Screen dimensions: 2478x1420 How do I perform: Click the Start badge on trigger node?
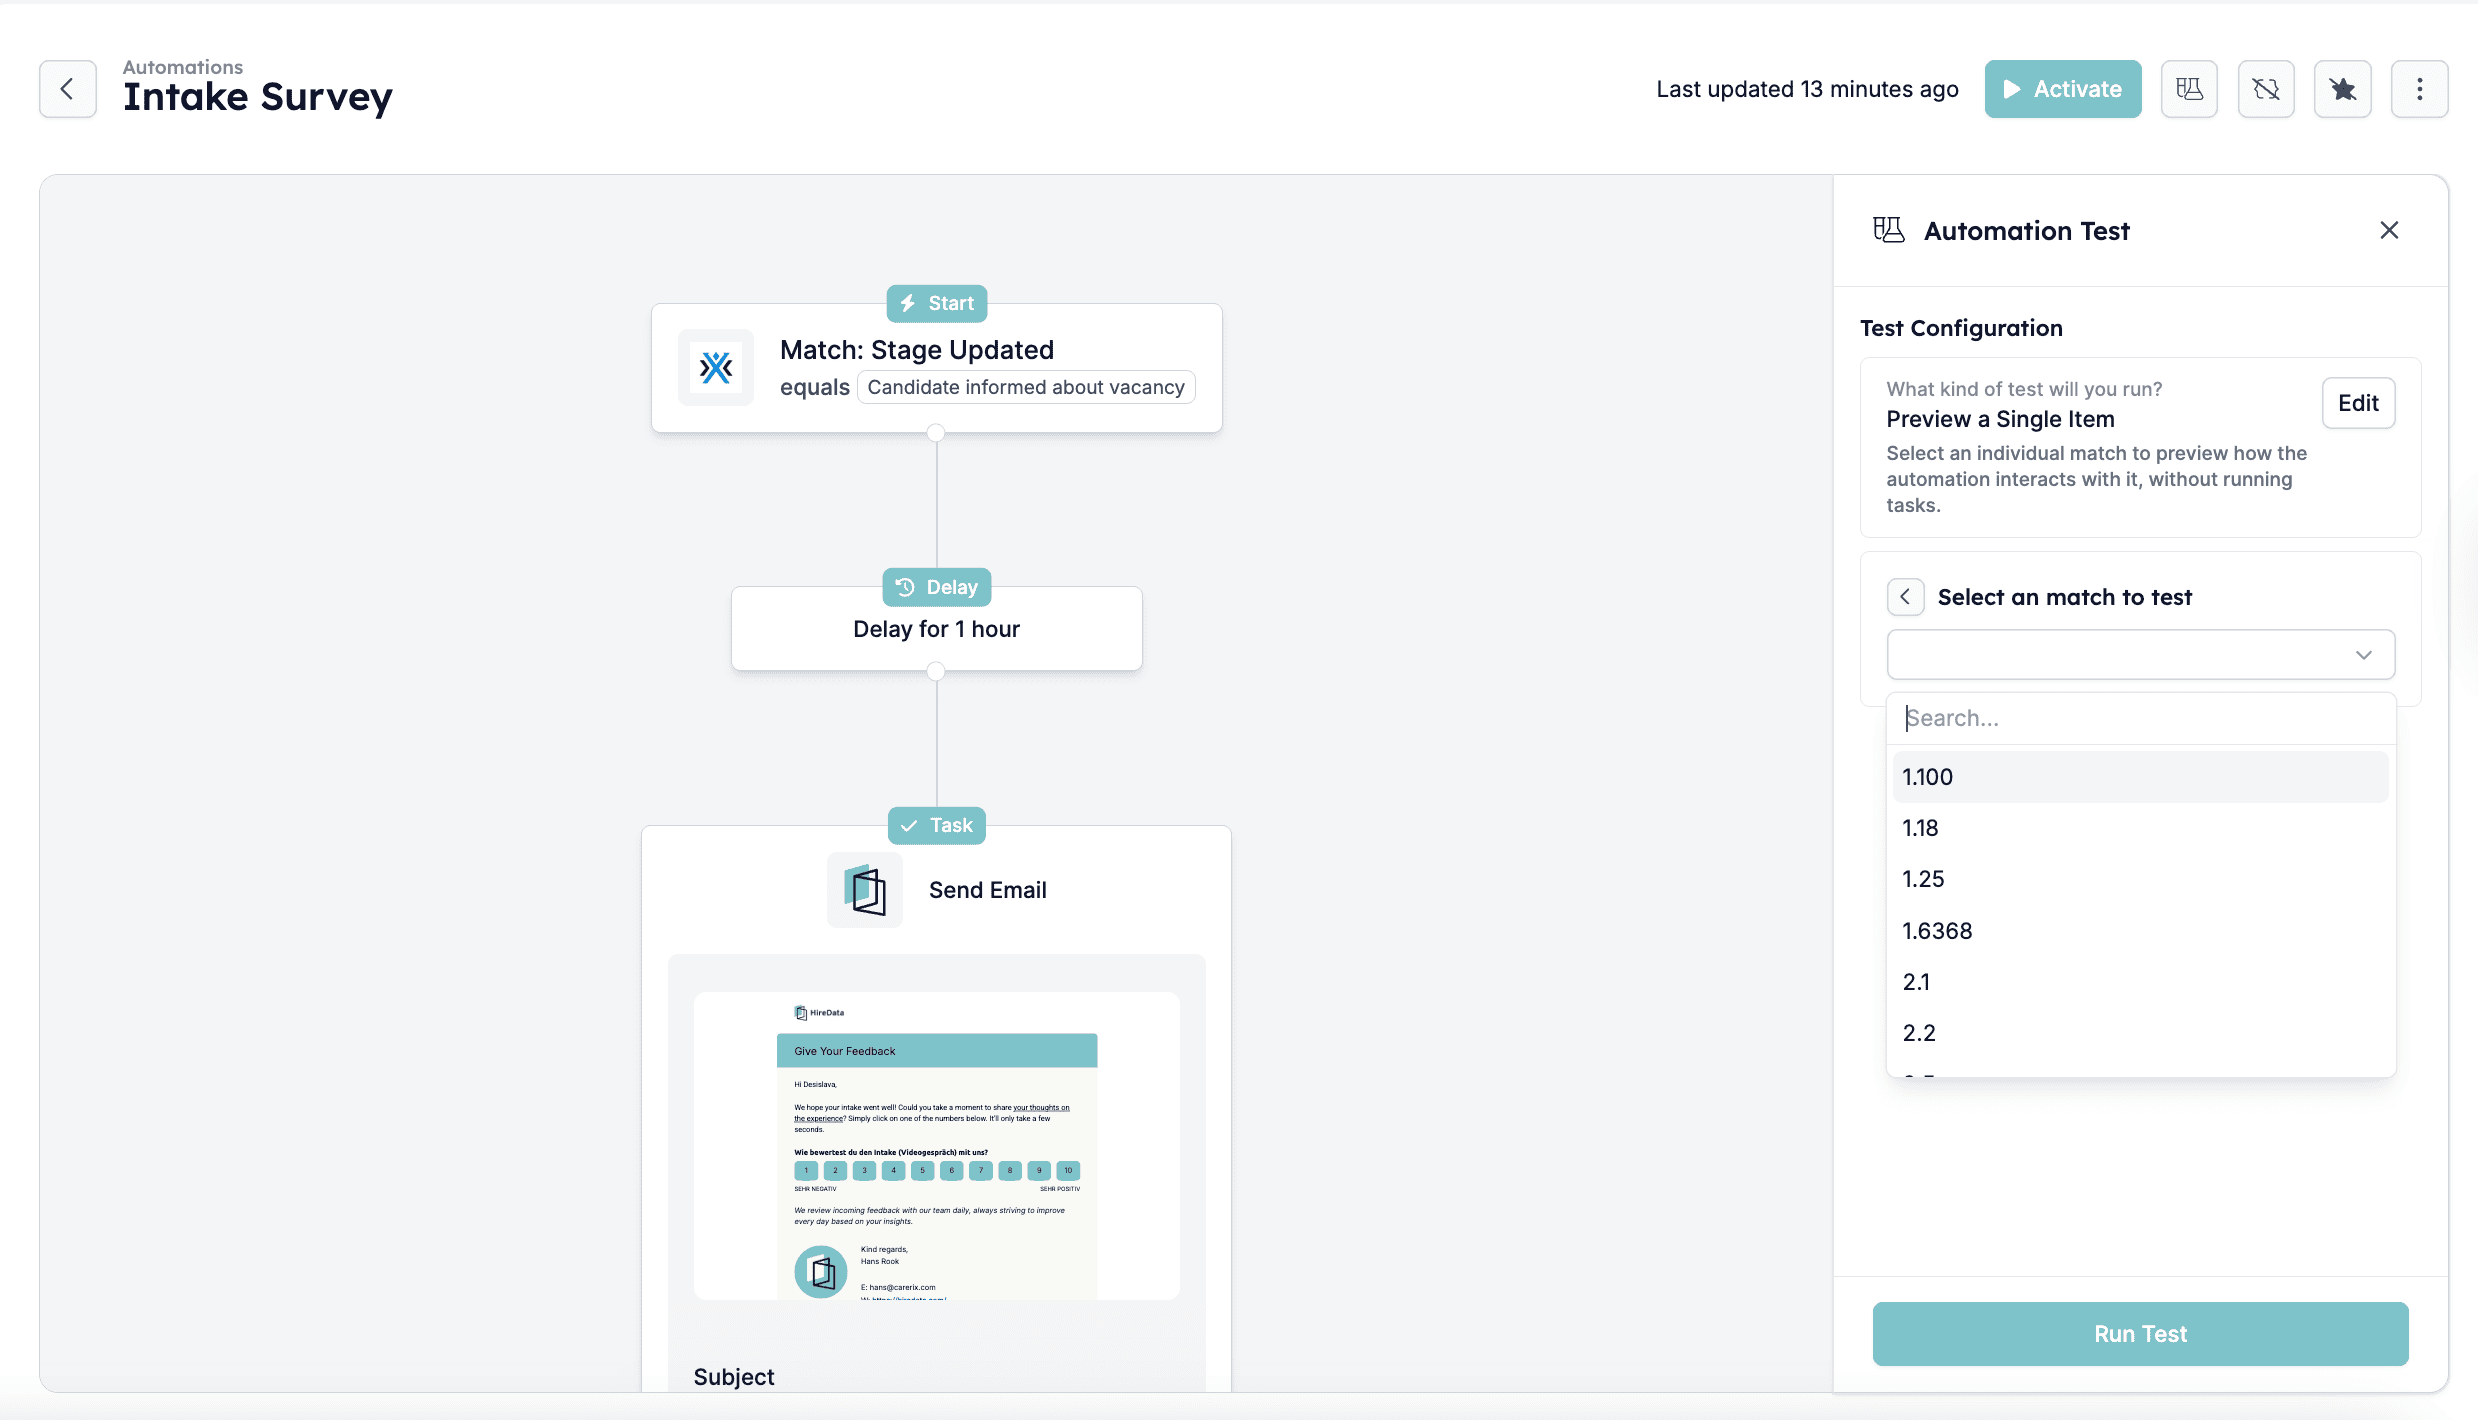(x=937, y=303)
